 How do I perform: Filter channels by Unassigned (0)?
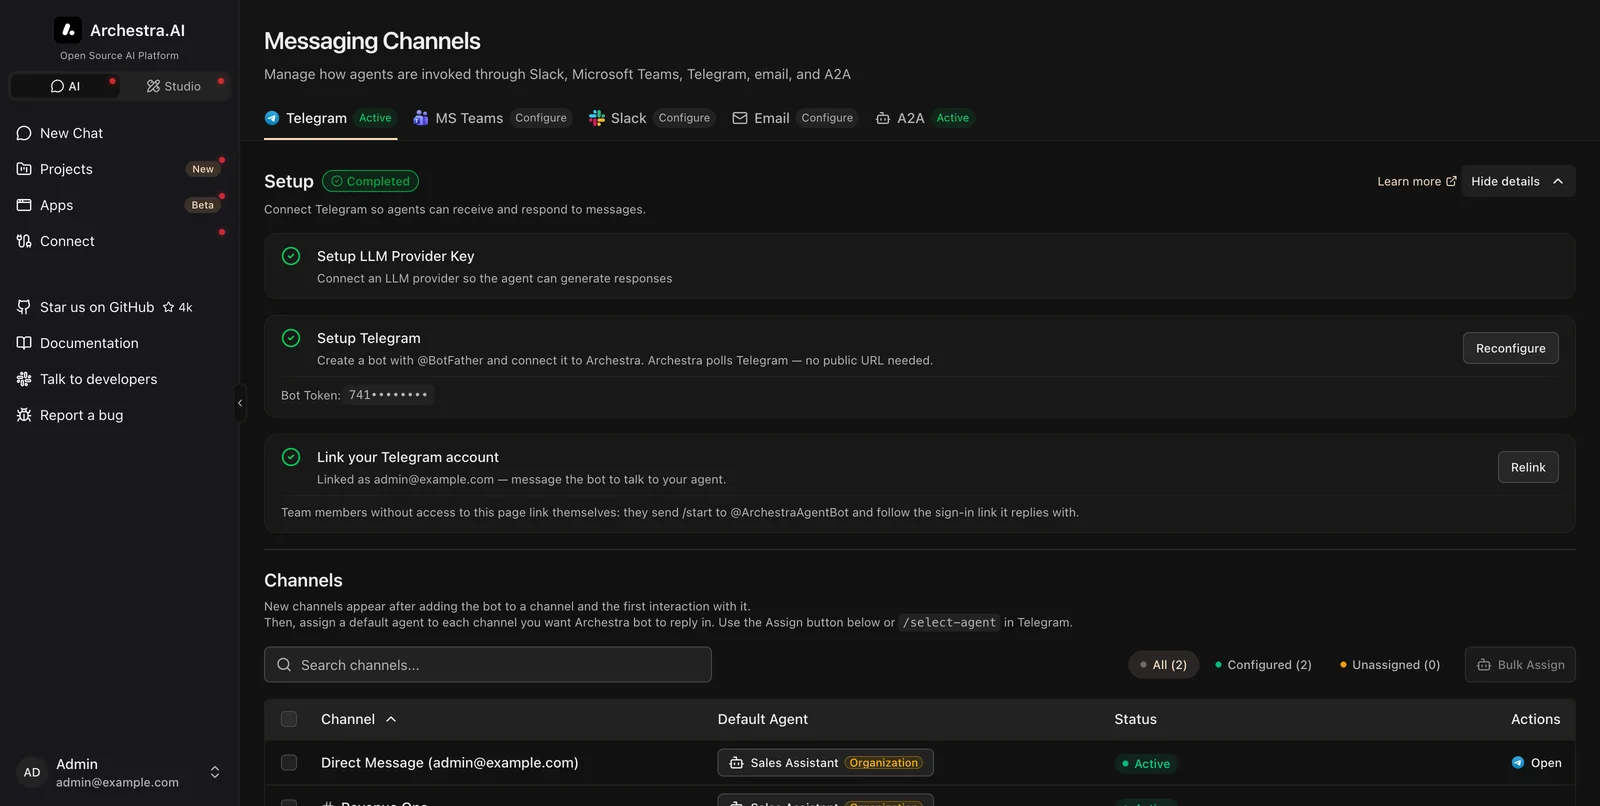pyautogui.click(x=1390, y=665)
